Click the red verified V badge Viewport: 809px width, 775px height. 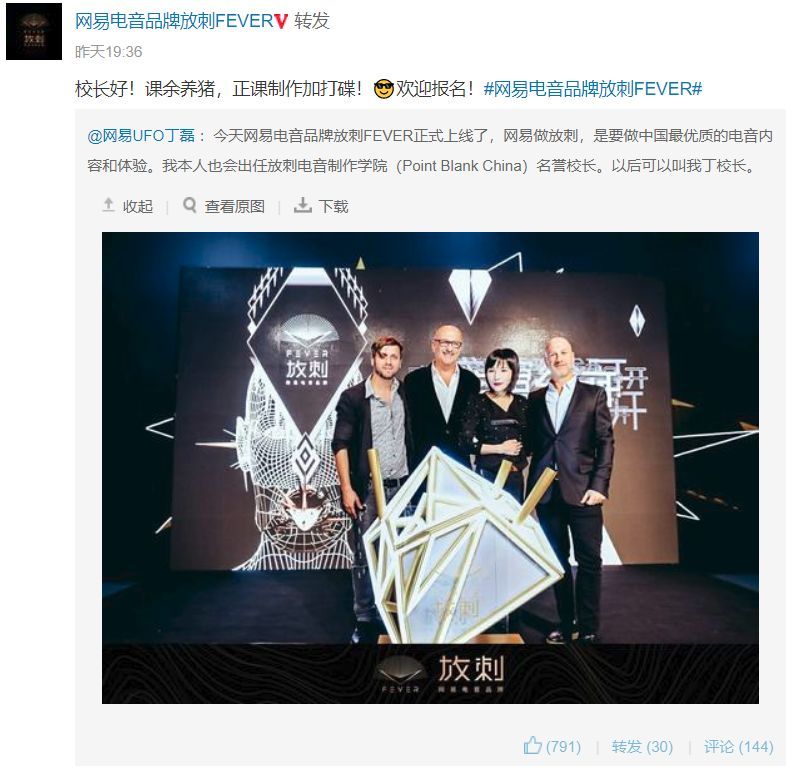(281, 21)
